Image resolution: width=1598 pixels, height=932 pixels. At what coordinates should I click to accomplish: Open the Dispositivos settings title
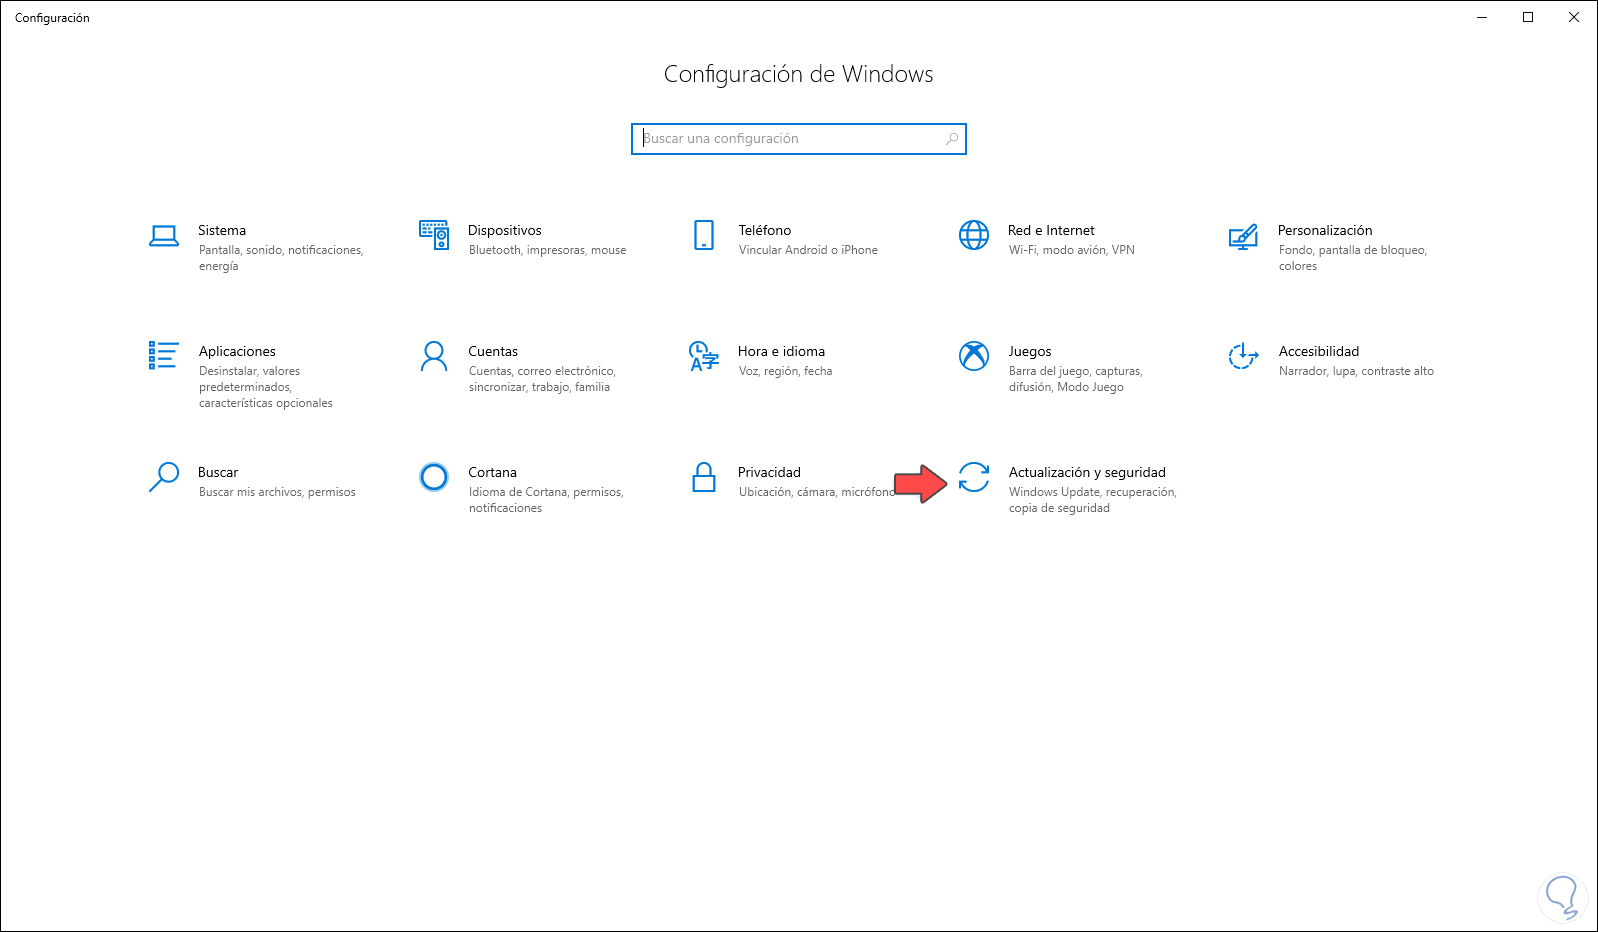505,231
